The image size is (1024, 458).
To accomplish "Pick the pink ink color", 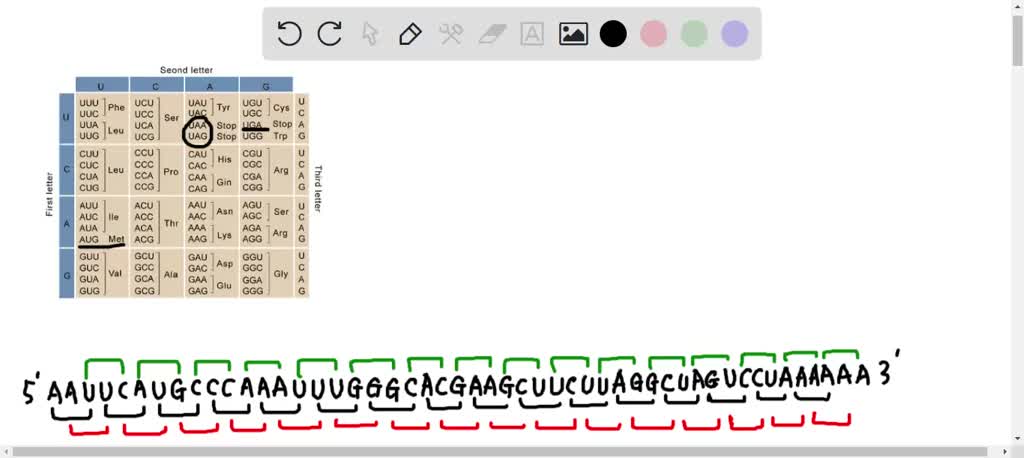I will pos(654,34).
